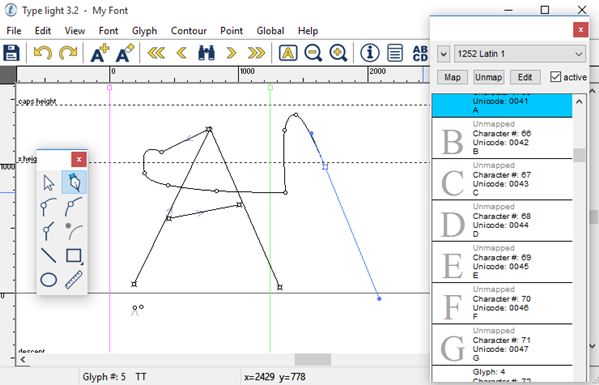Image resolution: width=599 pixels, height=385 pixels.
Task: Close the floating toolbox panel
Action: click(x=79, y=159)
